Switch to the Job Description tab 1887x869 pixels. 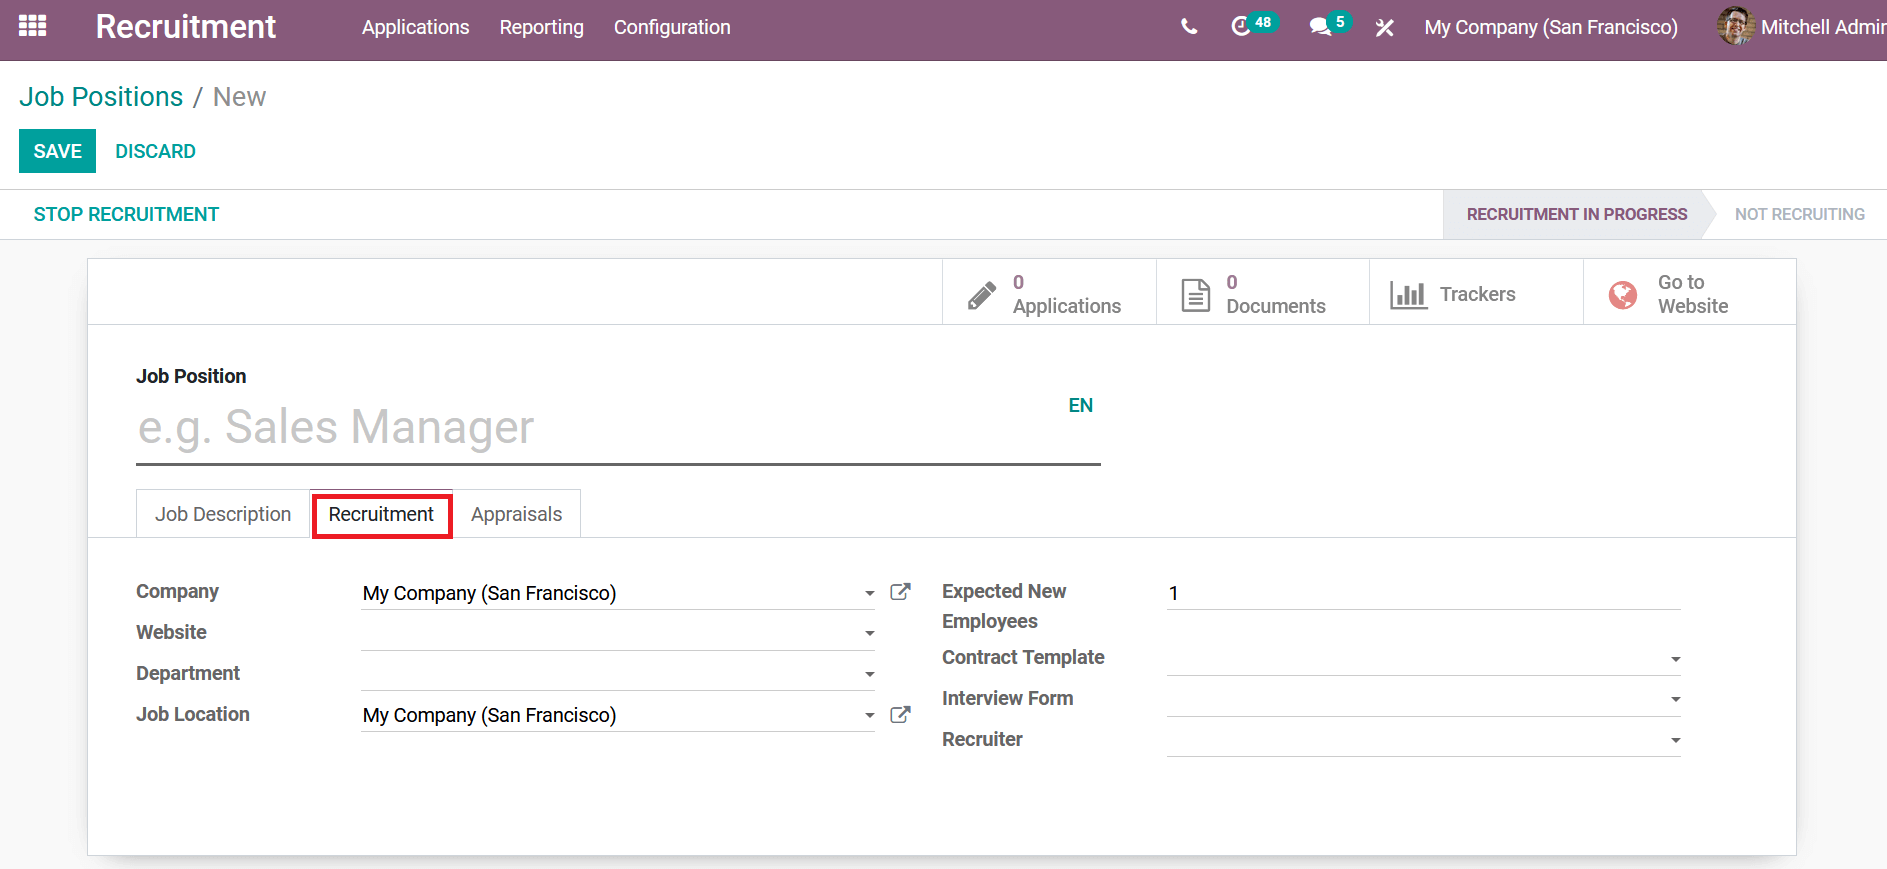pos(223,514)
